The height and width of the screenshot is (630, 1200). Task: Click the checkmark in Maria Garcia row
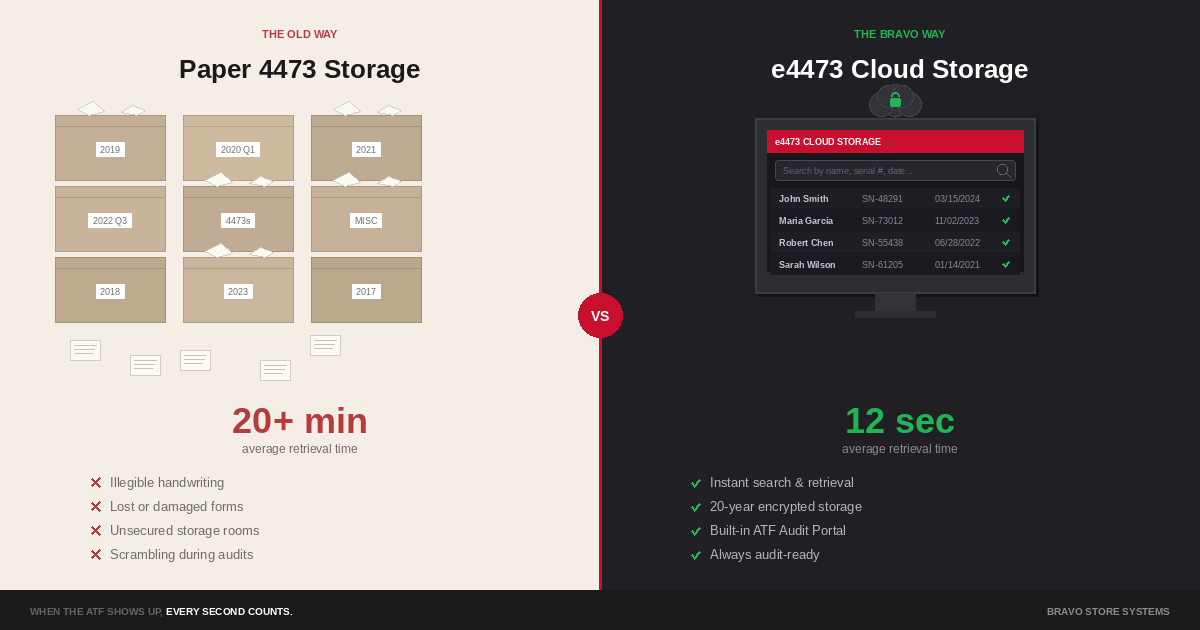(1006, 221)
